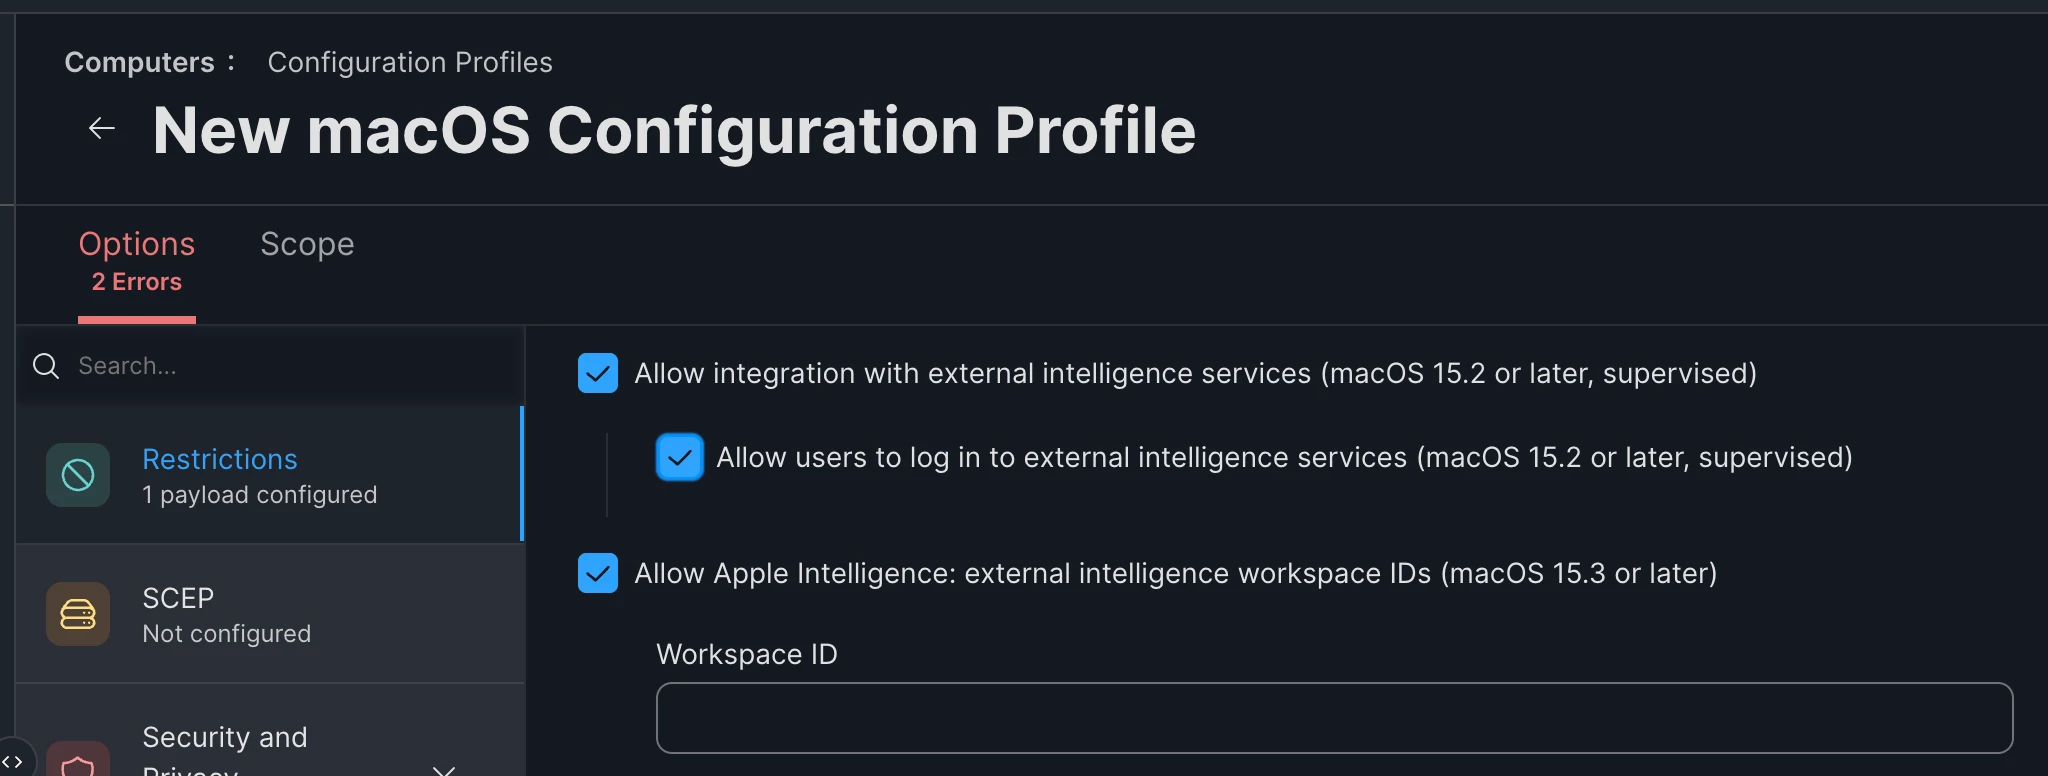Click the Restrictions prohibited-circle icon

tap(78, 475)
